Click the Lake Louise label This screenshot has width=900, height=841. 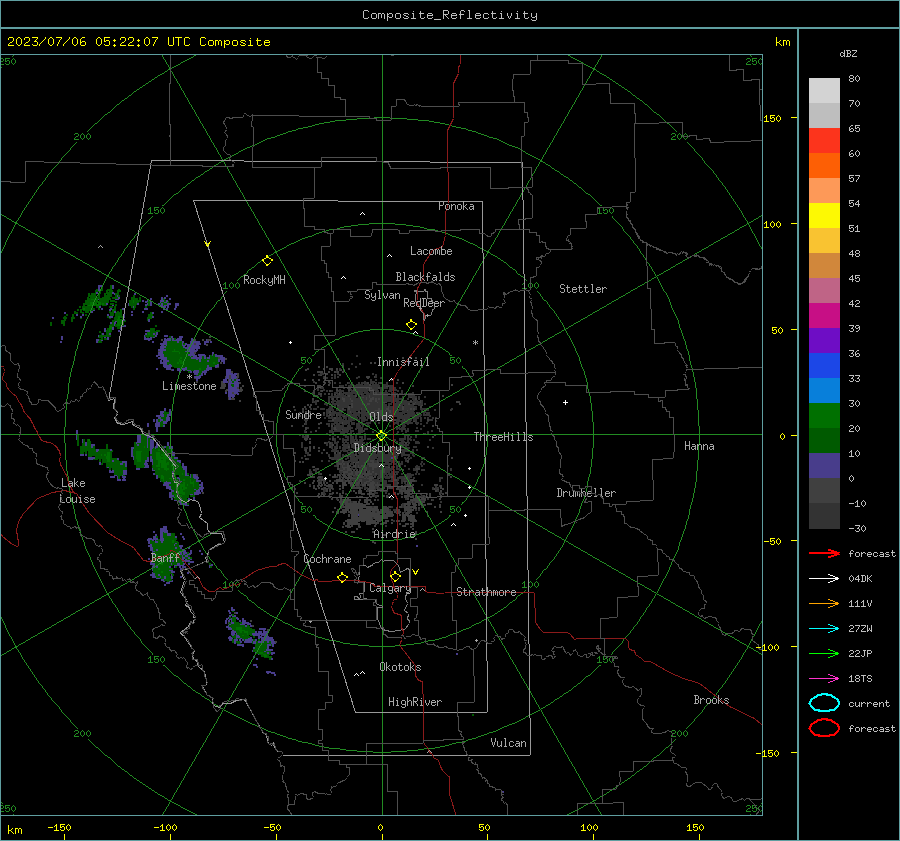point(77,491)
